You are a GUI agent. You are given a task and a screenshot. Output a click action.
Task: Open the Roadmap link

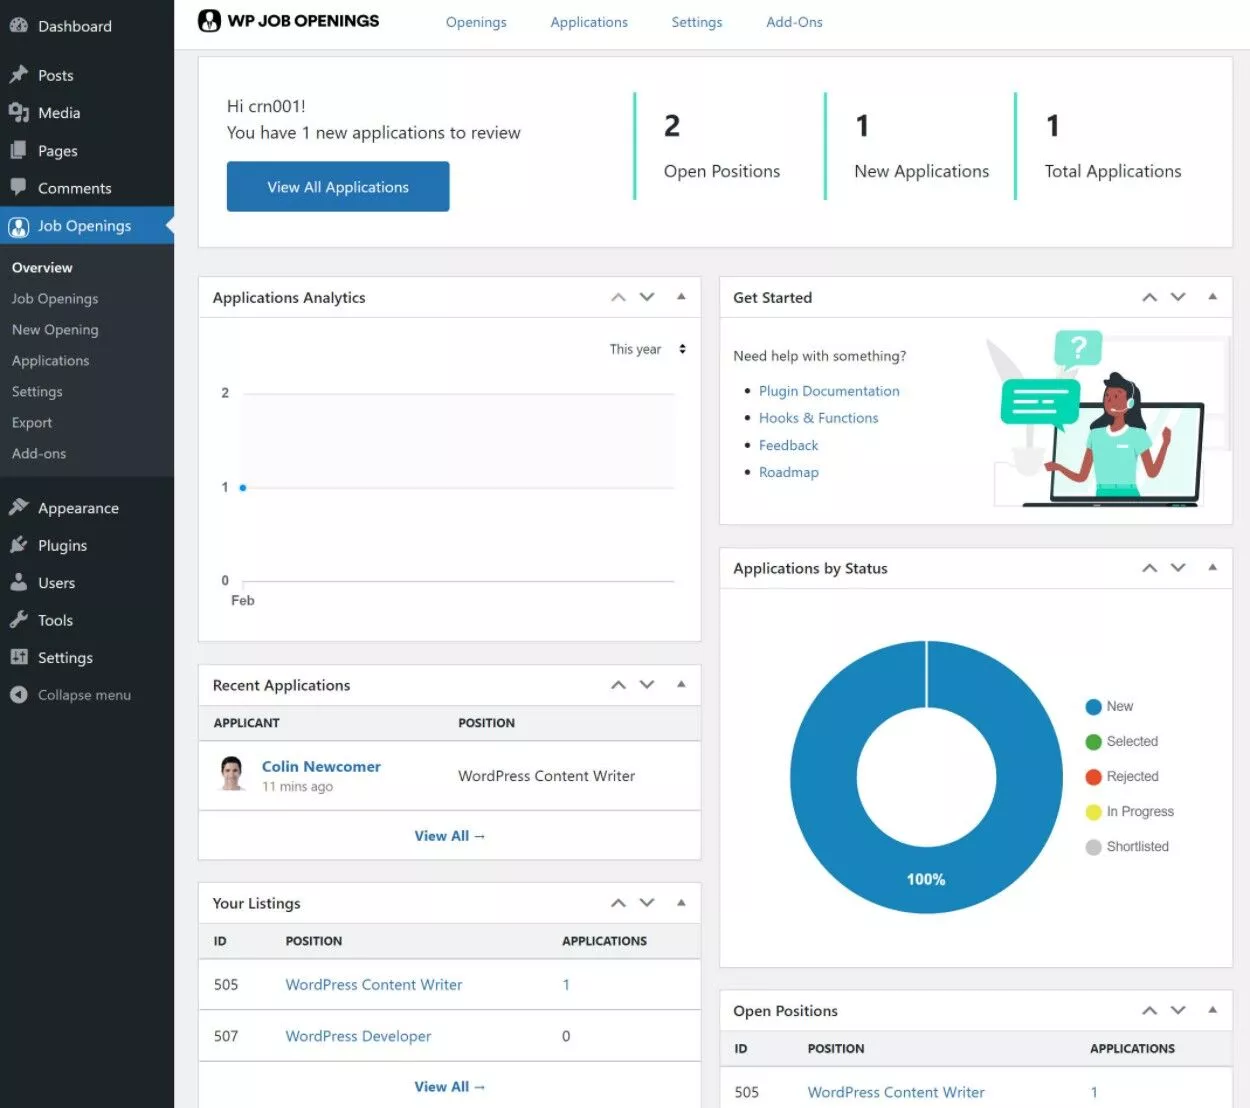[x=789, y=472]
